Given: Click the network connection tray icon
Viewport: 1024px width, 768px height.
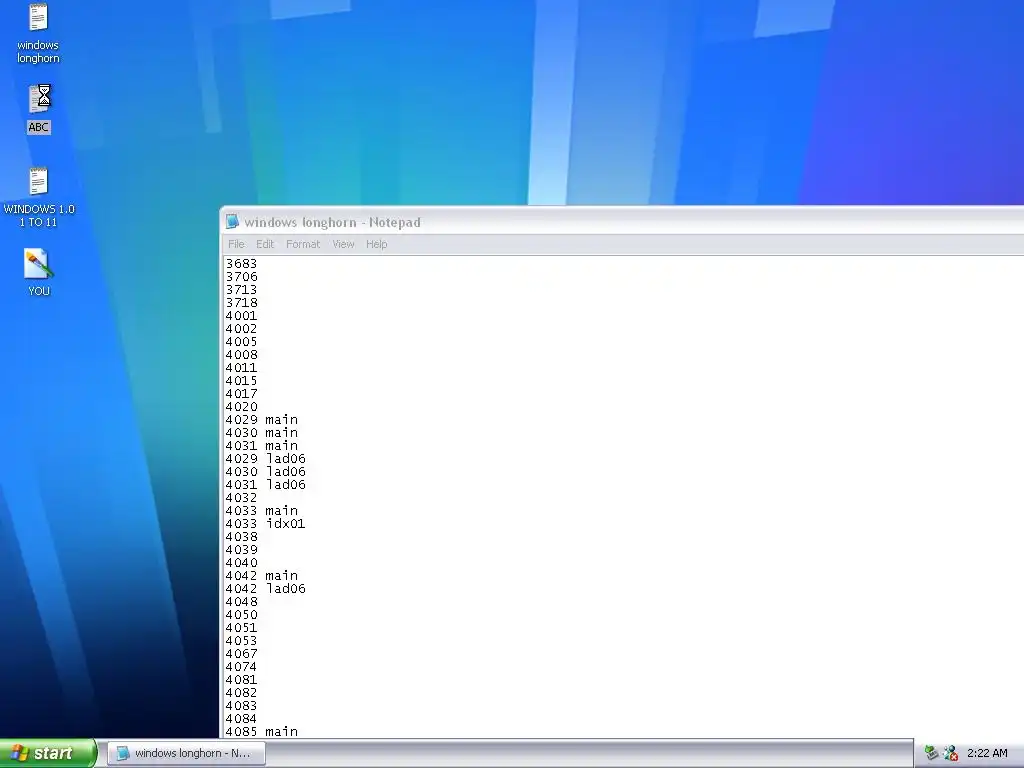Looking at the screenshot, I should (x=931, y=753).
